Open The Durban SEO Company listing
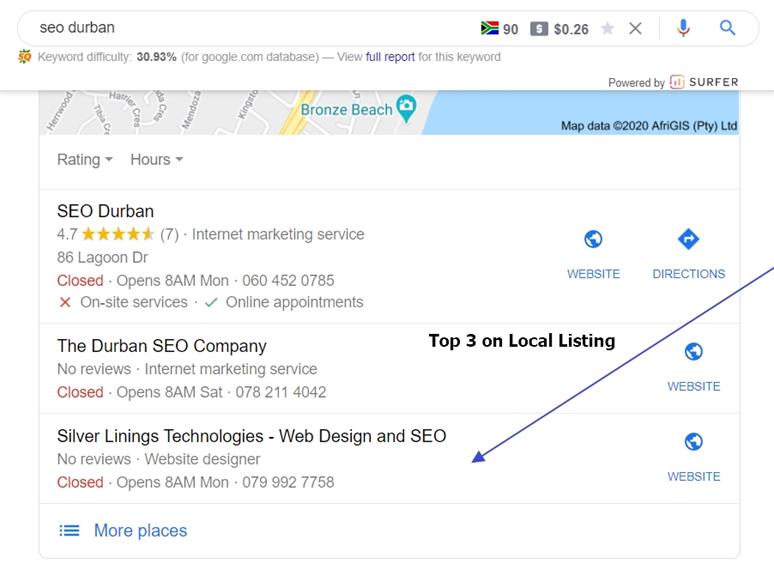The width and height of the screenshot is (774, 576). [x=162, y=346]
